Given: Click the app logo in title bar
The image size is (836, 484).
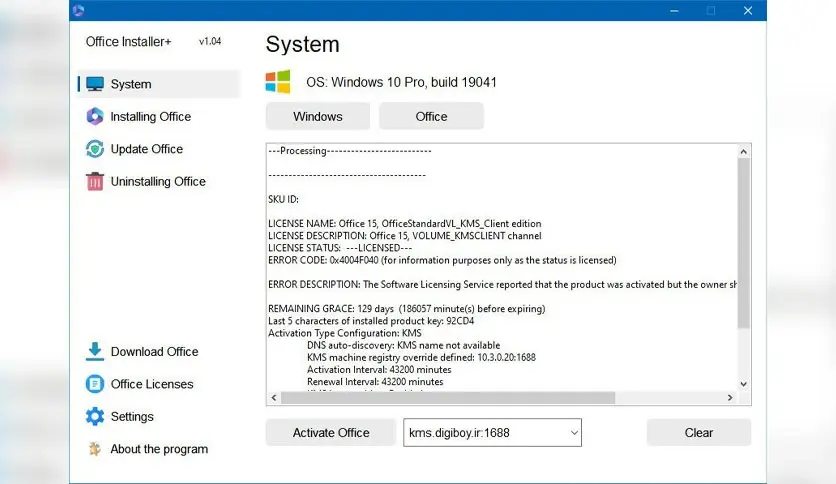Looking at the screenshot, I should click(x=80, y=11).
